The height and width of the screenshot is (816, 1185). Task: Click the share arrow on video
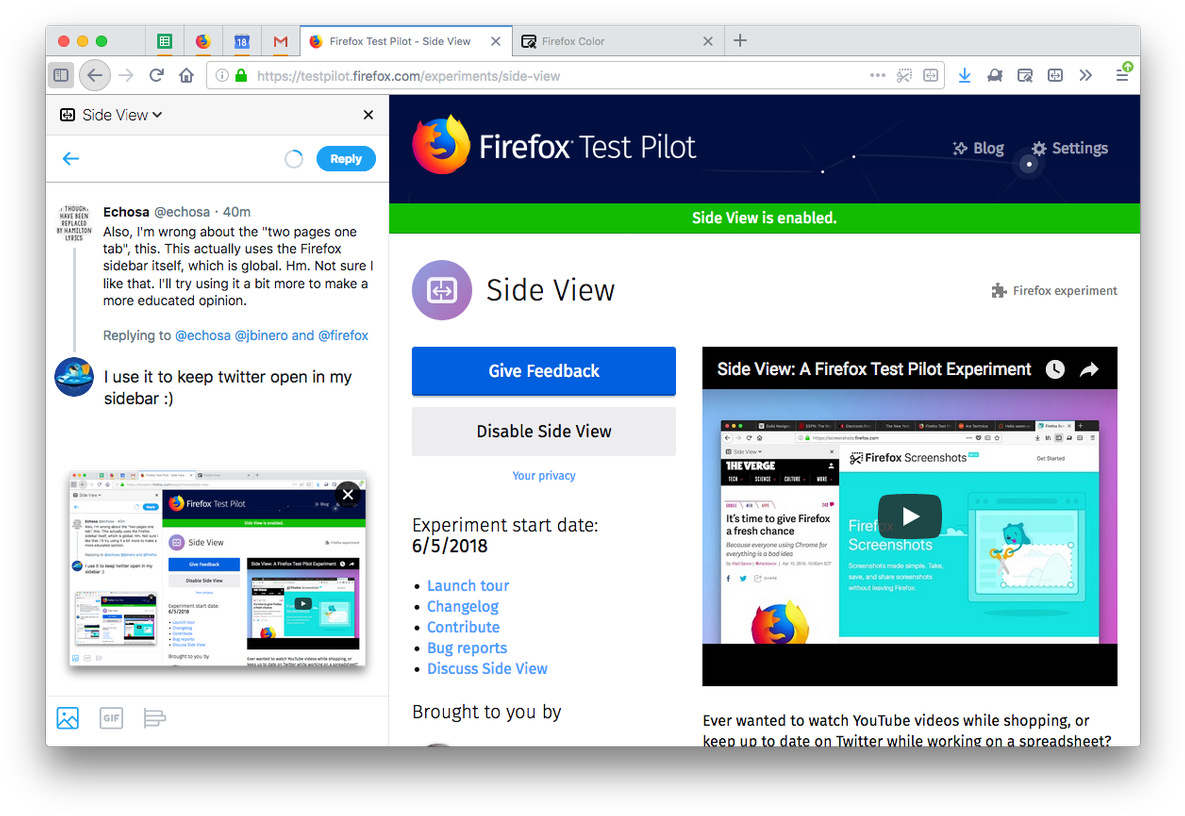click(1089, 369)
